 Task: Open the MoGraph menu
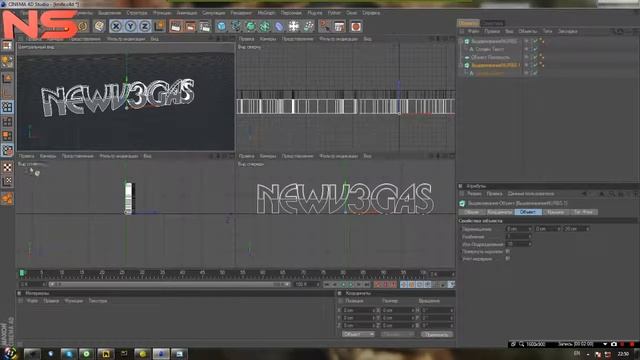click(266, 13)
